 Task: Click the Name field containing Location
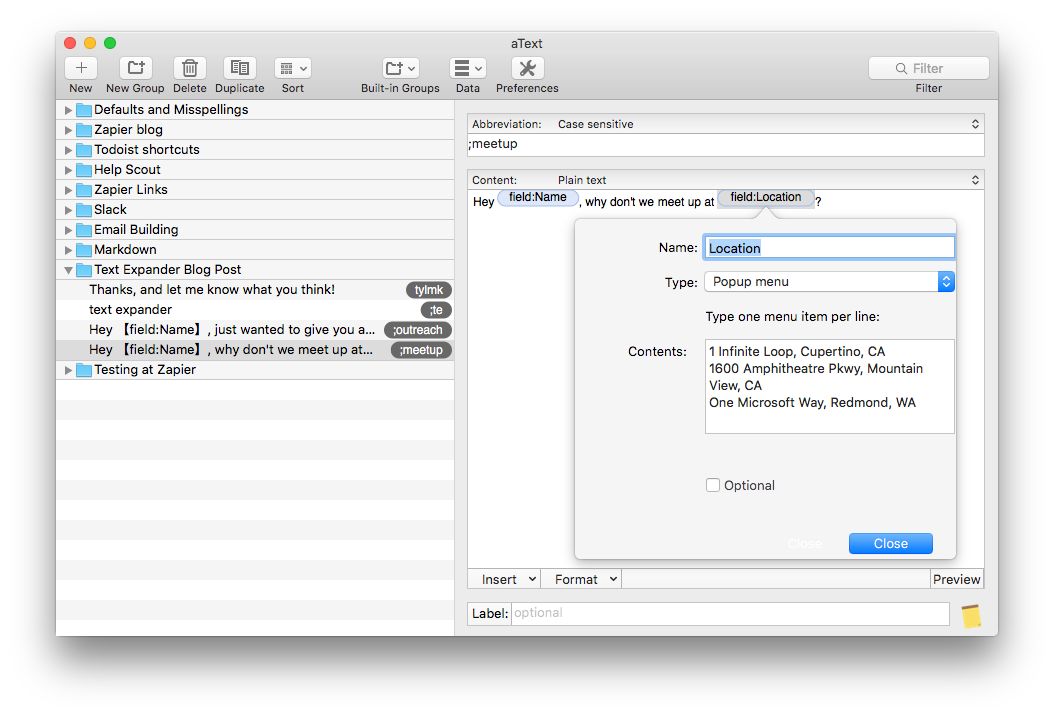[x=829, y=248]
